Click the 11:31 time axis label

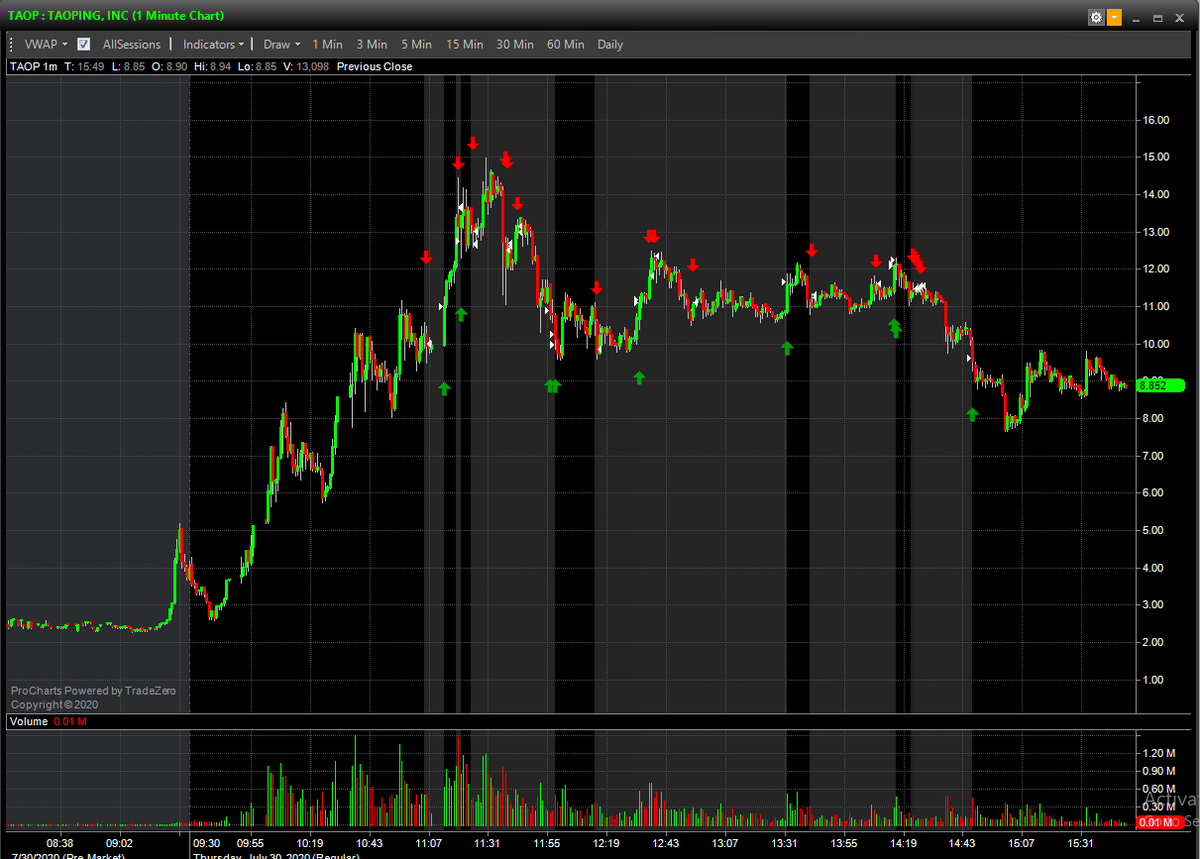tap(487, 843)
